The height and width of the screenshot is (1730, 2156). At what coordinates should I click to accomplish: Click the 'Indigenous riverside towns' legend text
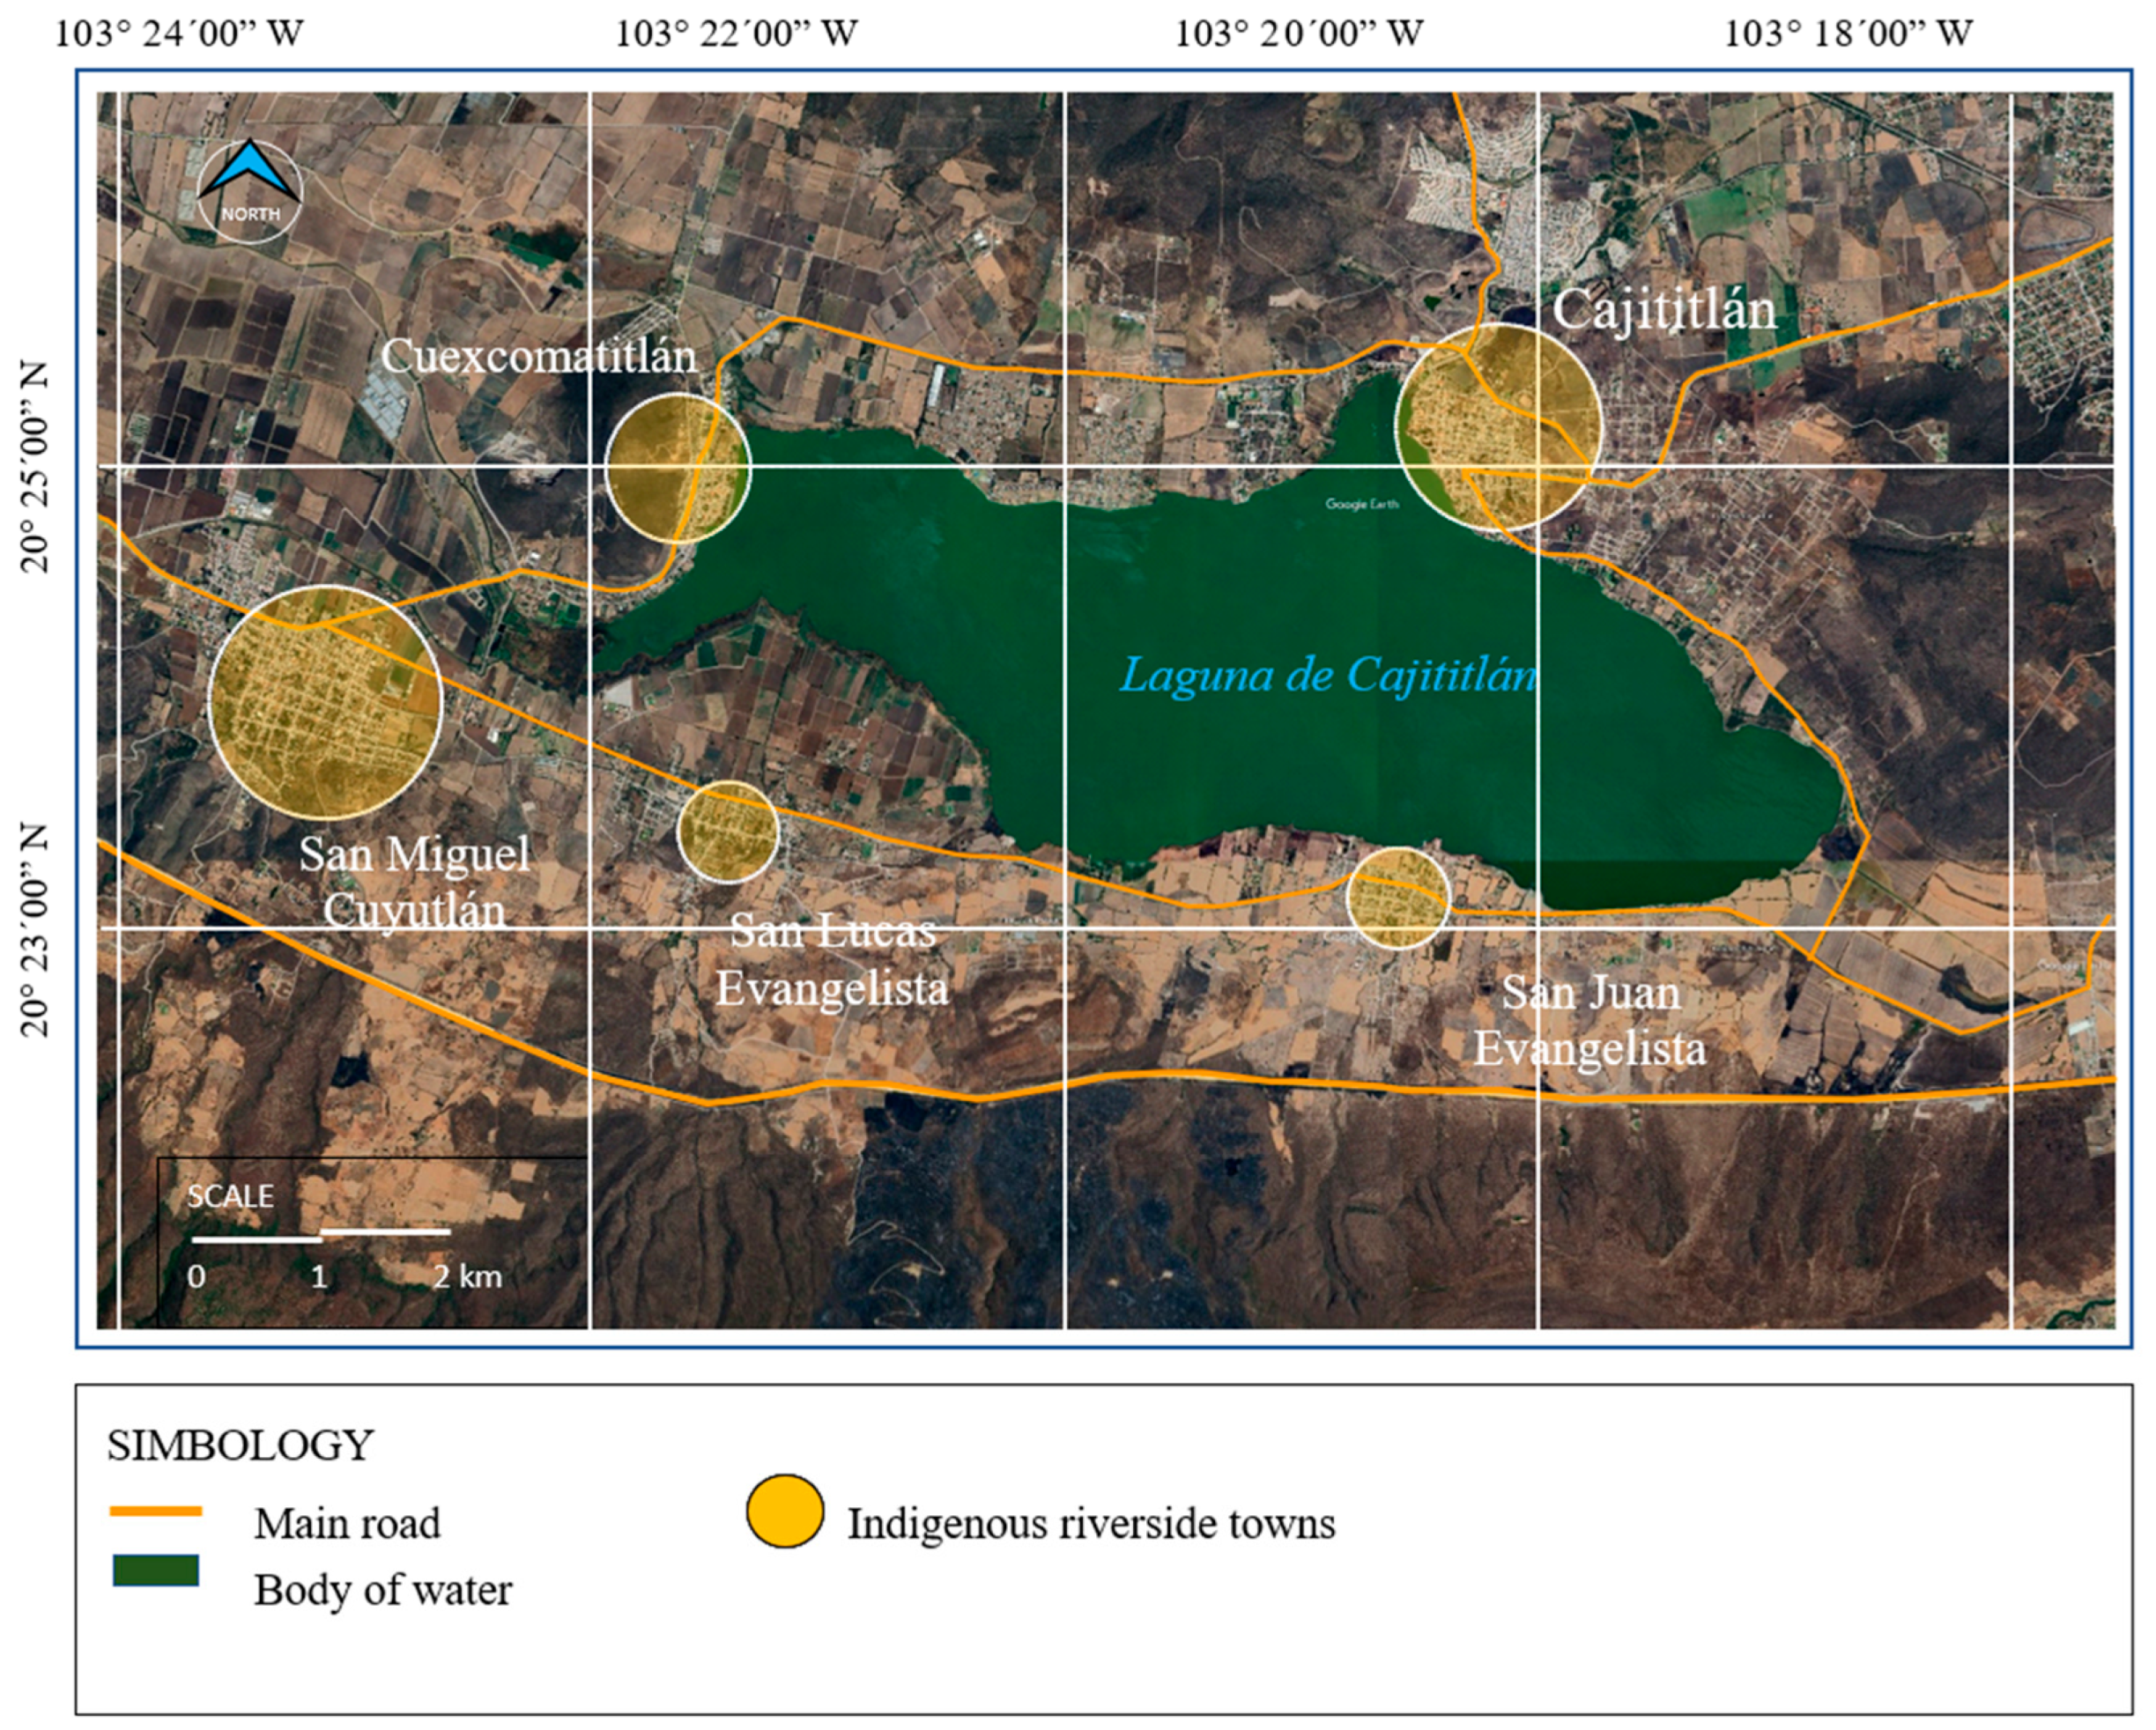point(1092,1524)
